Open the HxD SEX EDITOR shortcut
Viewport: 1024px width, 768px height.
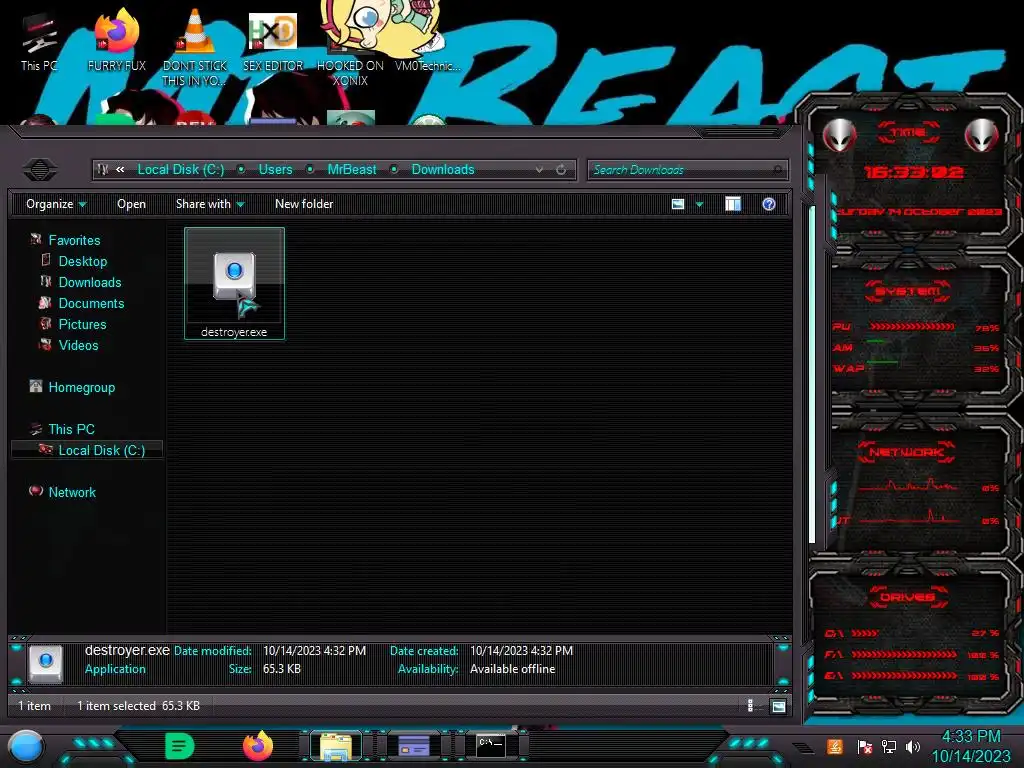coord(273,42)
